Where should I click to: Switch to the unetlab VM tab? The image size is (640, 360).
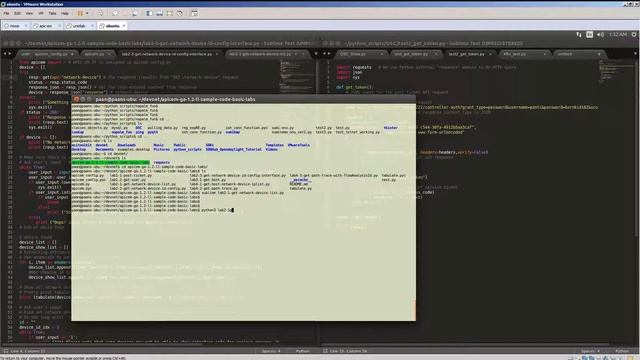79,26
